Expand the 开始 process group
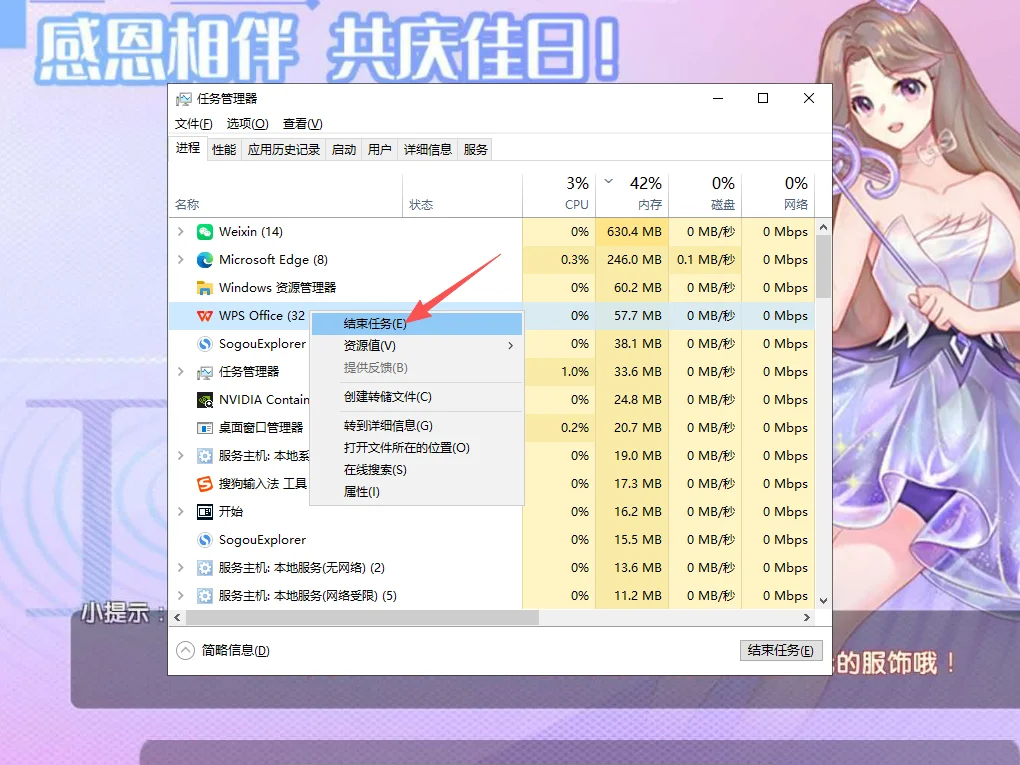The height and width of the screenshot is (765, 1020). (181, 511)
